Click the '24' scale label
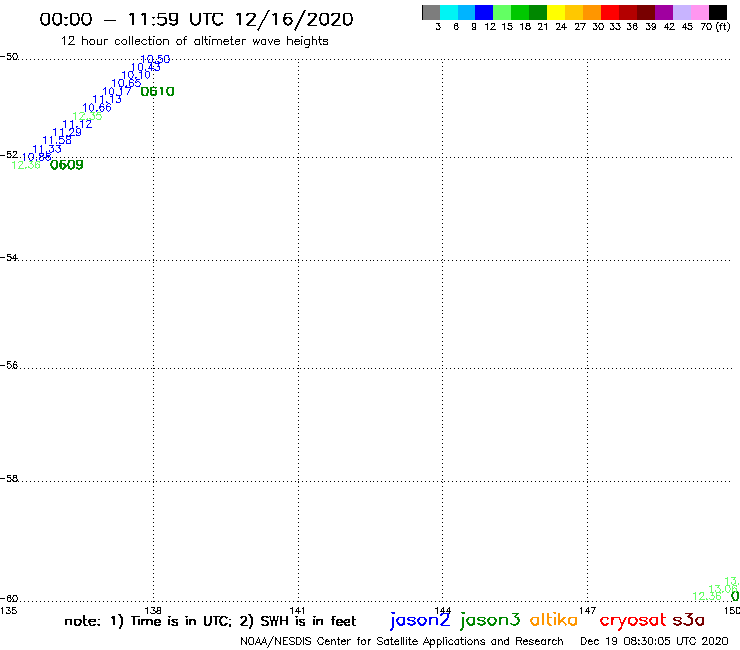Image resolution: width=740 pixels, height=650 pixels. click(x=561, y=26)
